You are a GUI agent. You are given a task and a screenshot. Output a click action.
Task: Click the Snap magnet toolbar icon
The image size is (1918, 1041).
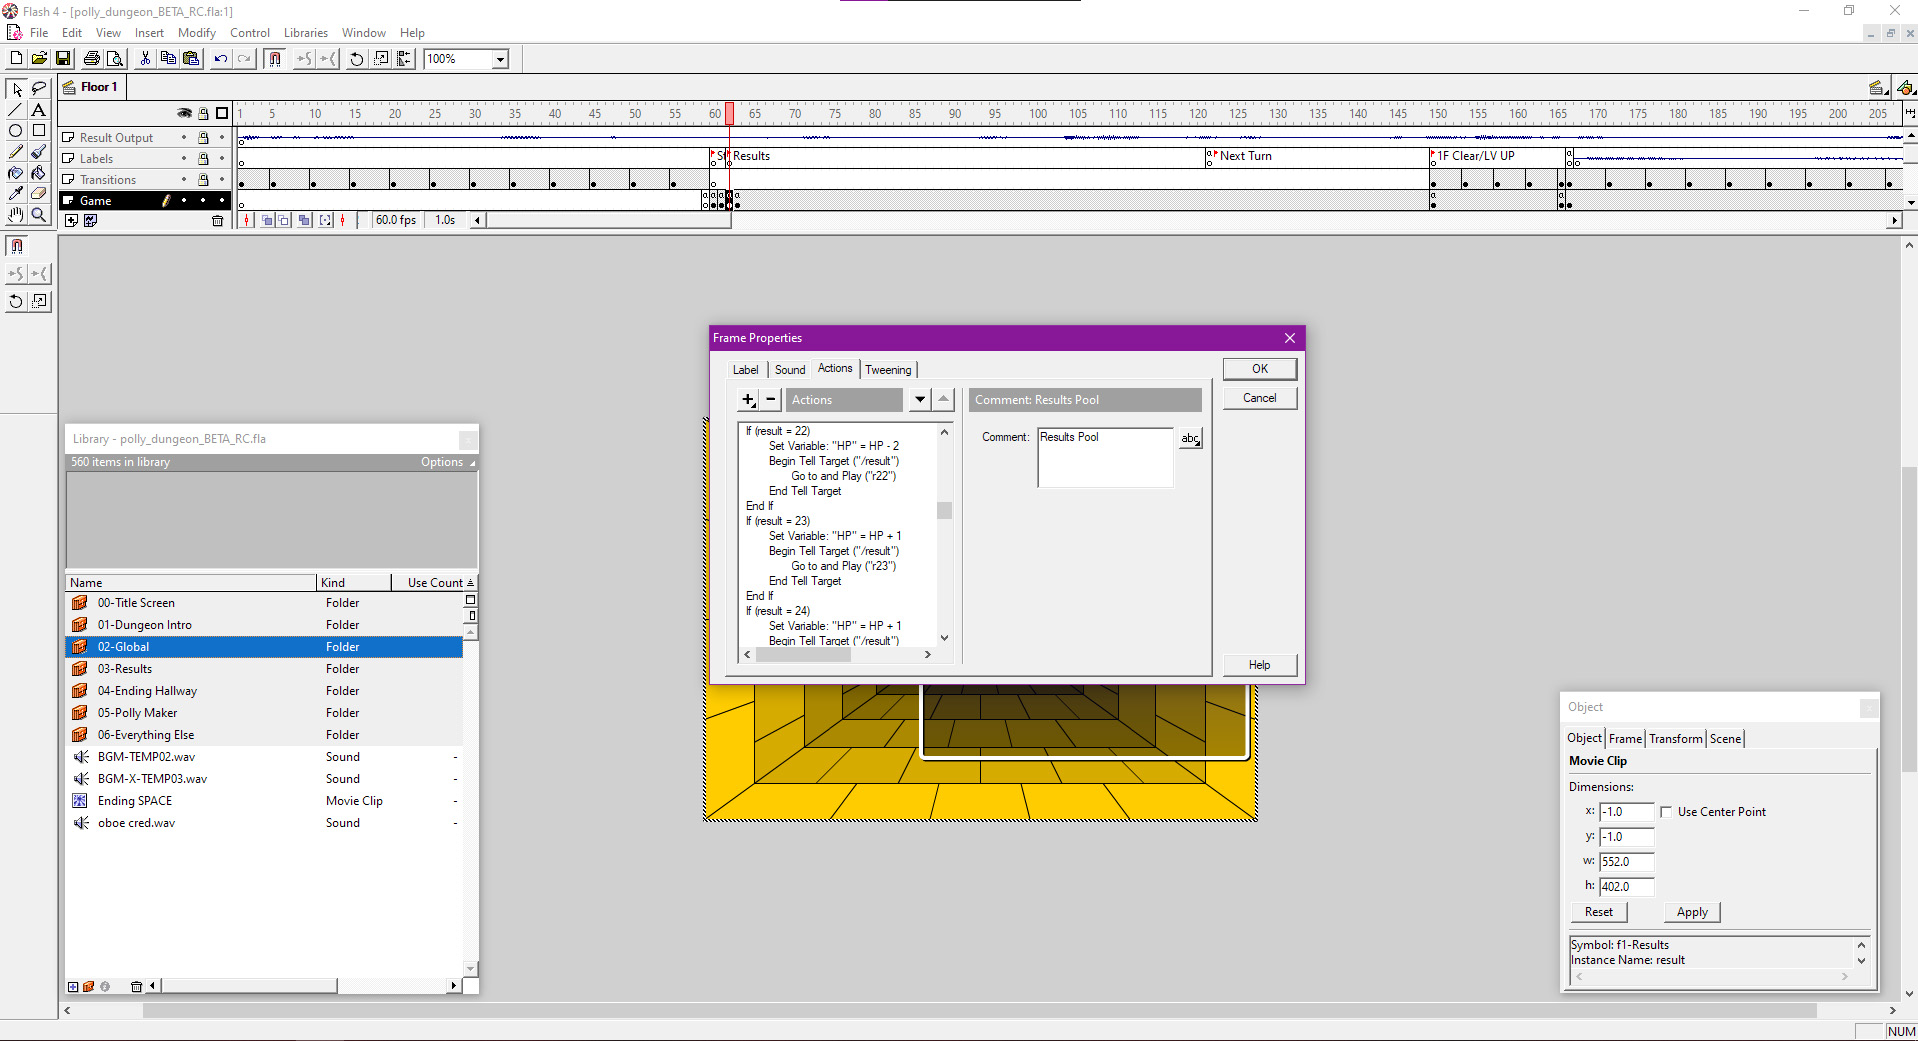[275, 59]
